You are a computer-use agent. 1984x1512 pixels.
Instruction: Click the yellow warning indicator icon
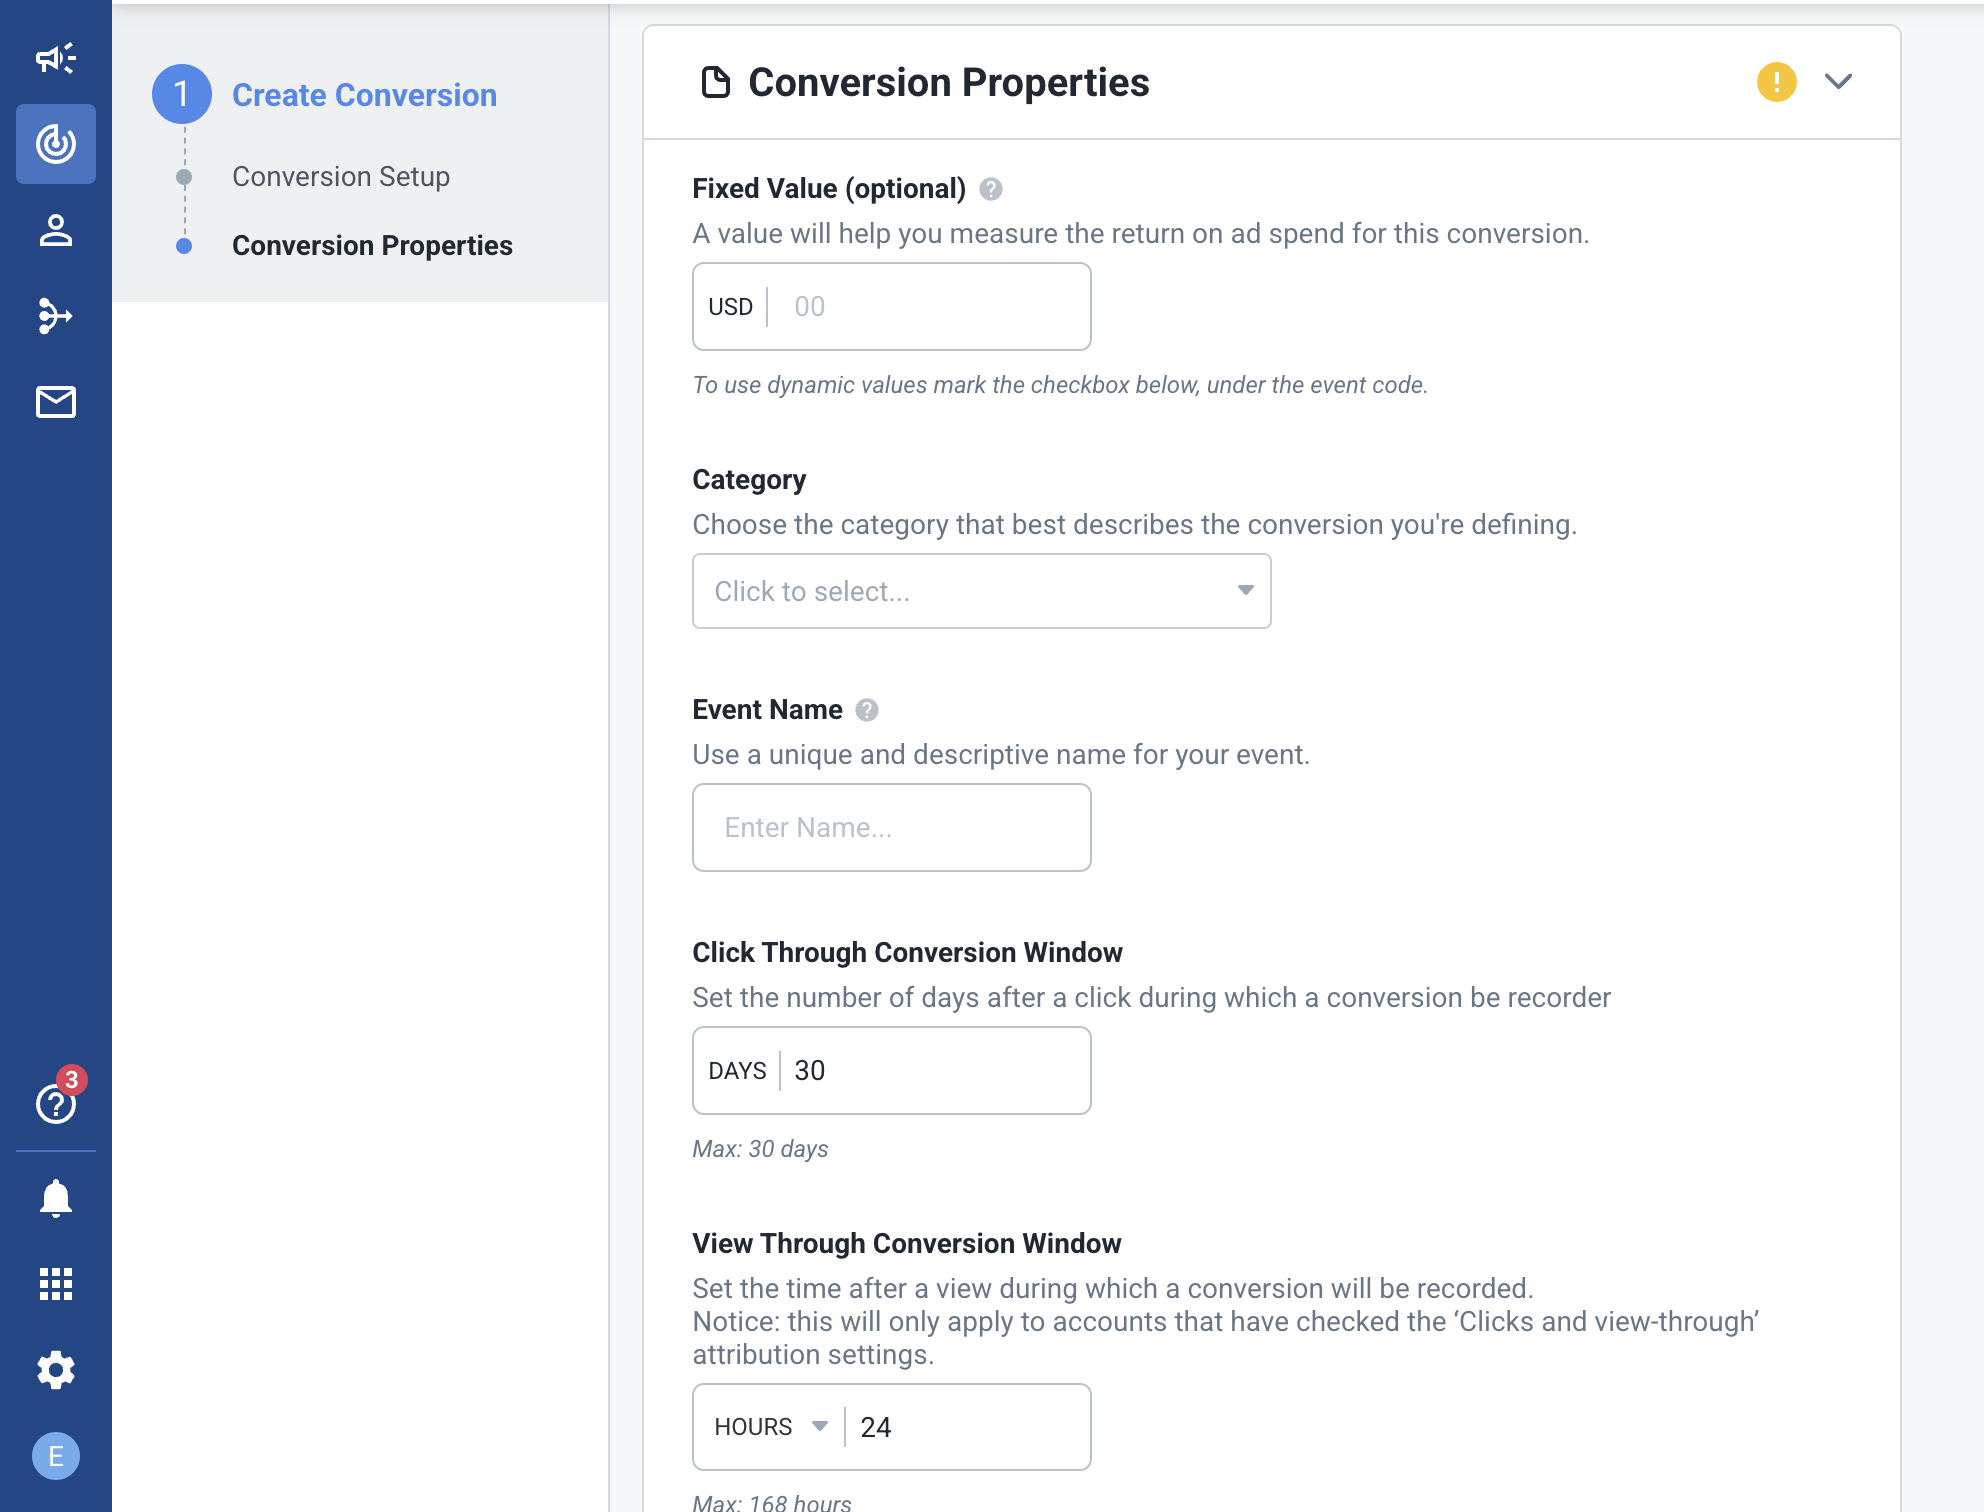click(x=1776, y=82)
